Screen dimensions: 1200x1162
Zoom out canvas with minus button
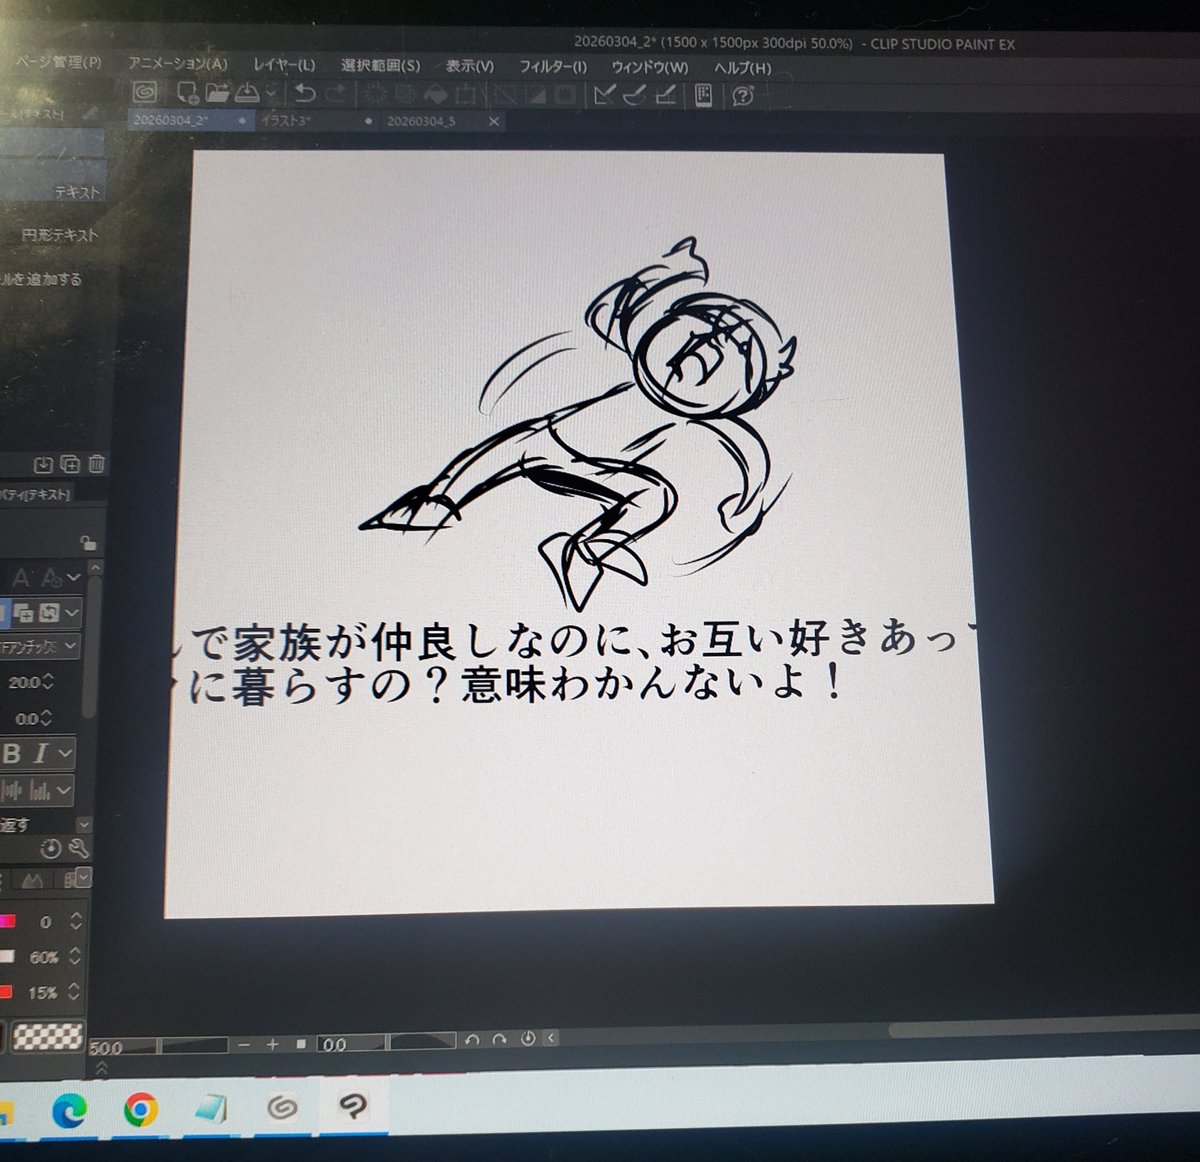[x=245, y=1044]
